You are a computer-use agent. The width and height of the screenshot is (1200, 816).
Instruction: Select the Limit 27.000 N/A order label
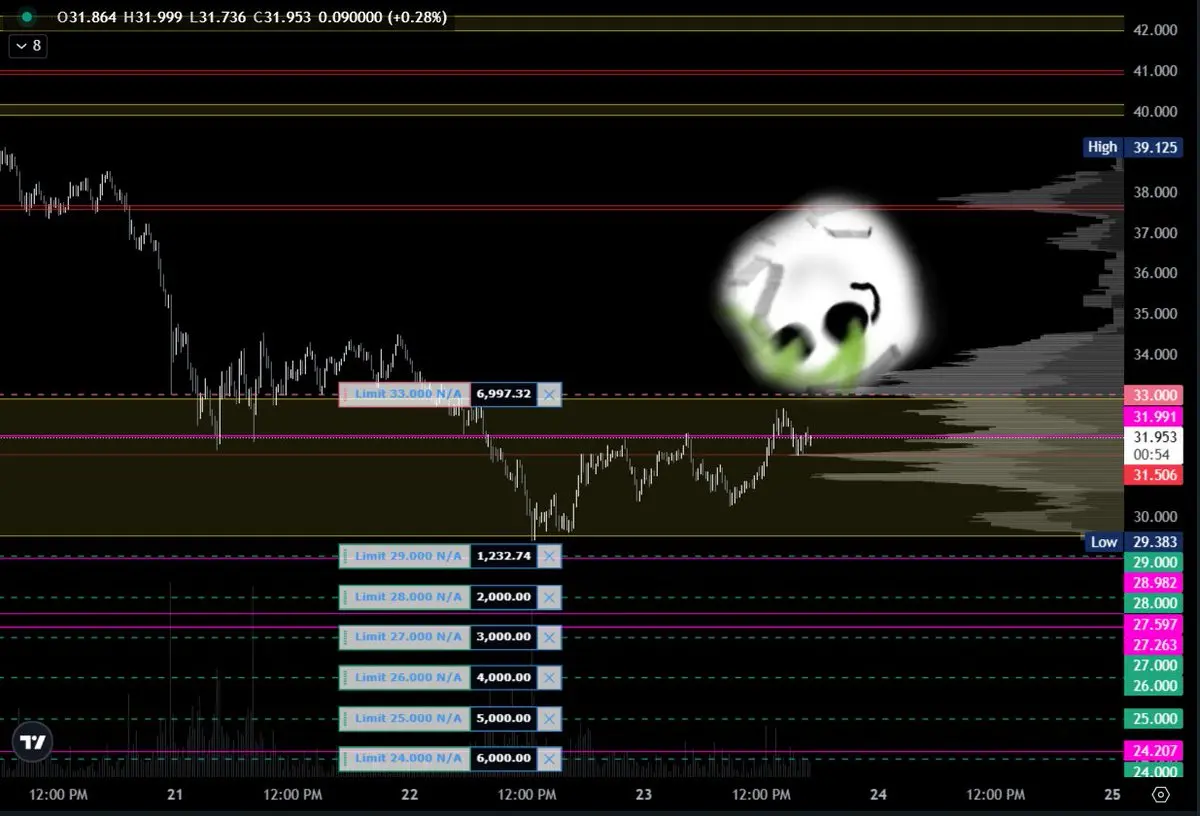405,637
